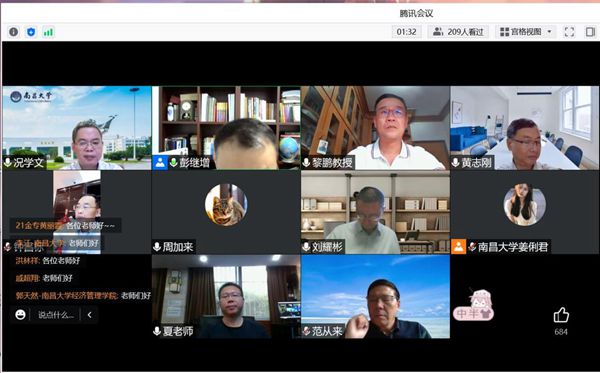The height and width of the screenshot is (373, 600).
Task: Give a thumbs-up like
Action: 561,316
